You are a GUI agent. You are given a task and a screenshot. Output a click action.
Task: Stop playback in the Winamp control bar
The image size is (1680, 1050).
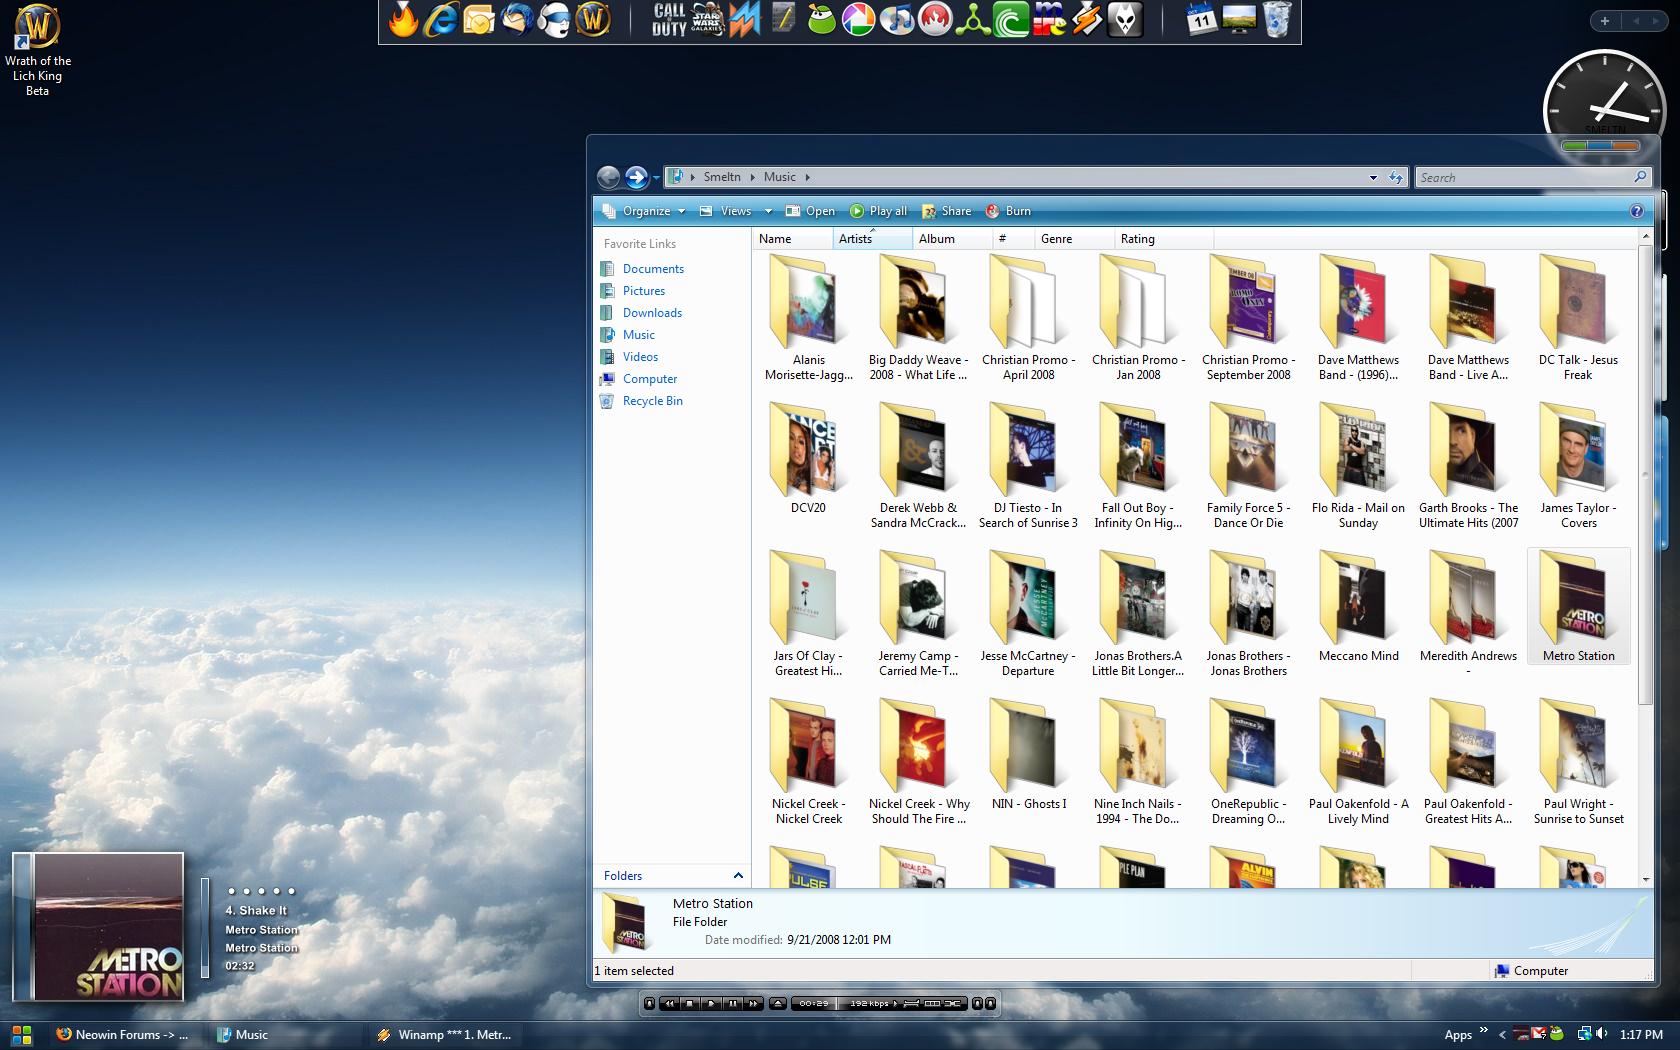tap(689, 1003)
